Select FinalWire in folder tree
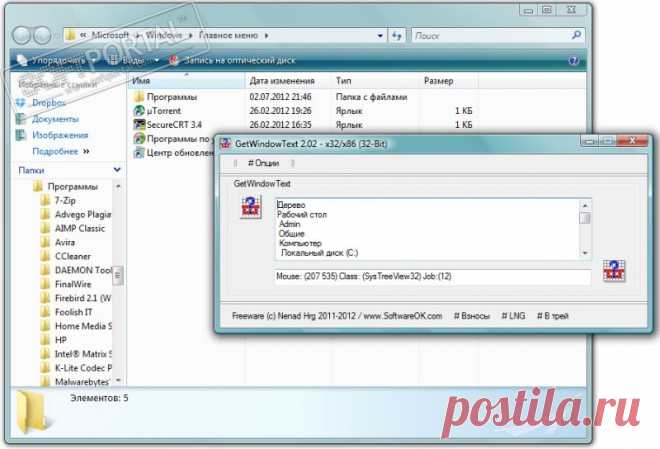The image size is (660, 449). click(x=73, y=284)
